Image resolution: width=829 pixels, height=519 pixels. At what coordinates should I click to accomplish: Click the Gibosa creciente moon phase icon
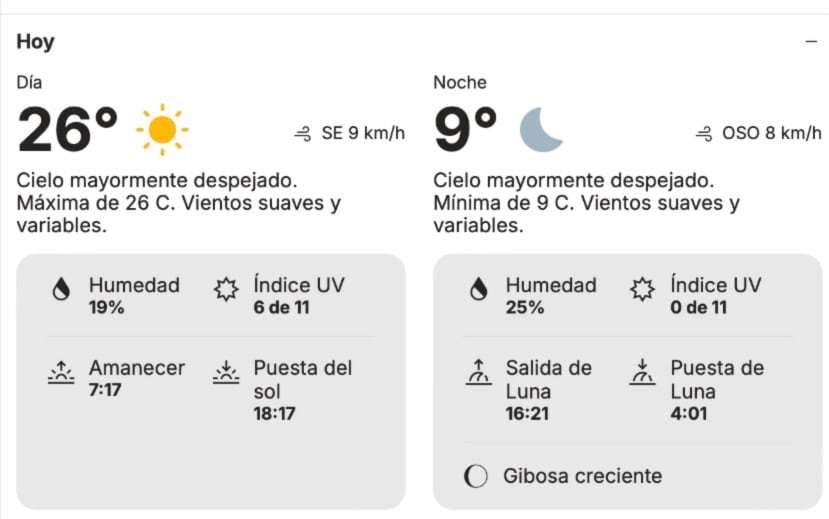click(x=476, y=476)
